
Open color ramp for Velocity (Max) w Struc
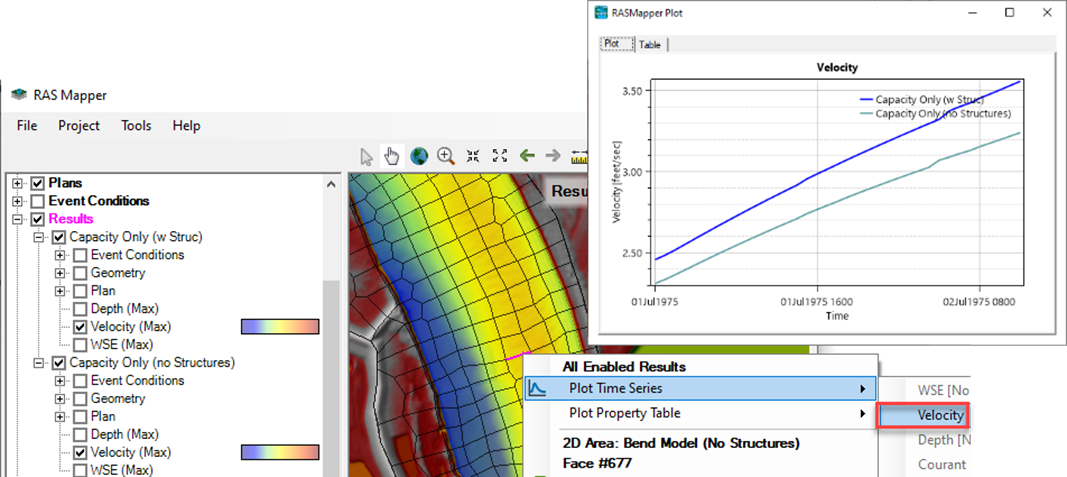pos(280,327)
